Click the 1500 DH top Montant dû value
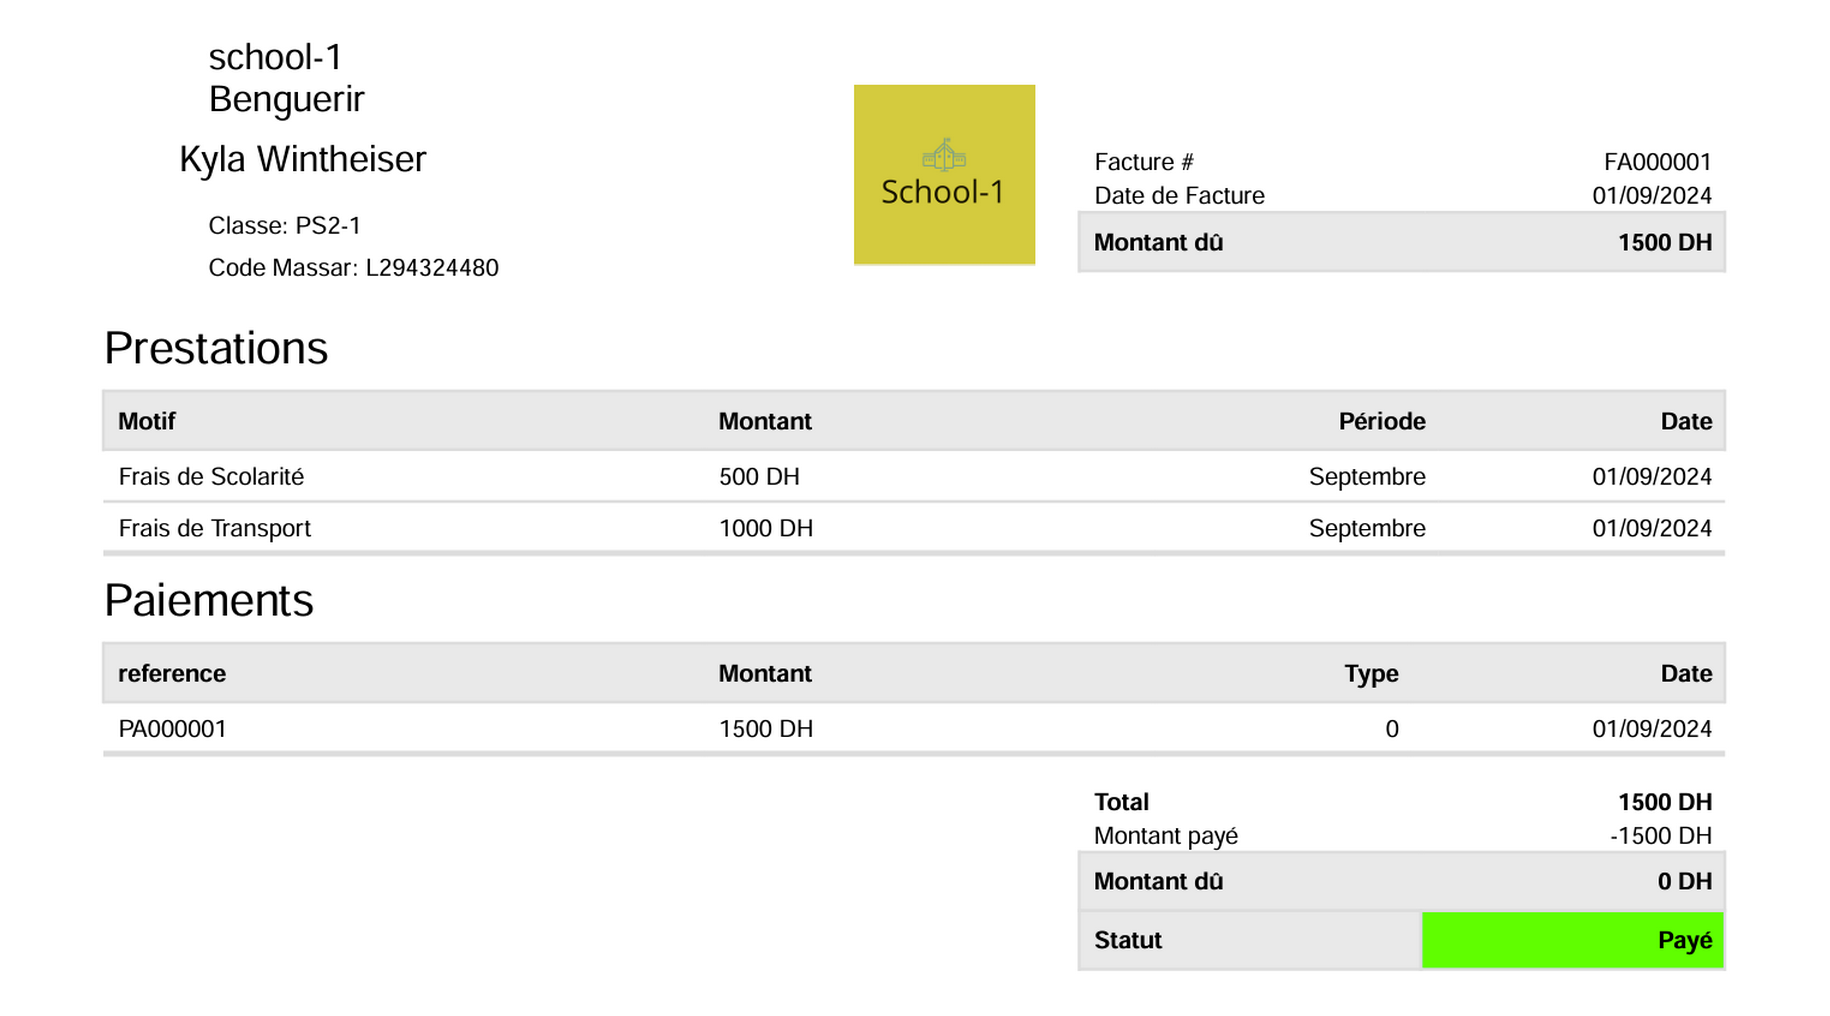 pos(1664,243)
